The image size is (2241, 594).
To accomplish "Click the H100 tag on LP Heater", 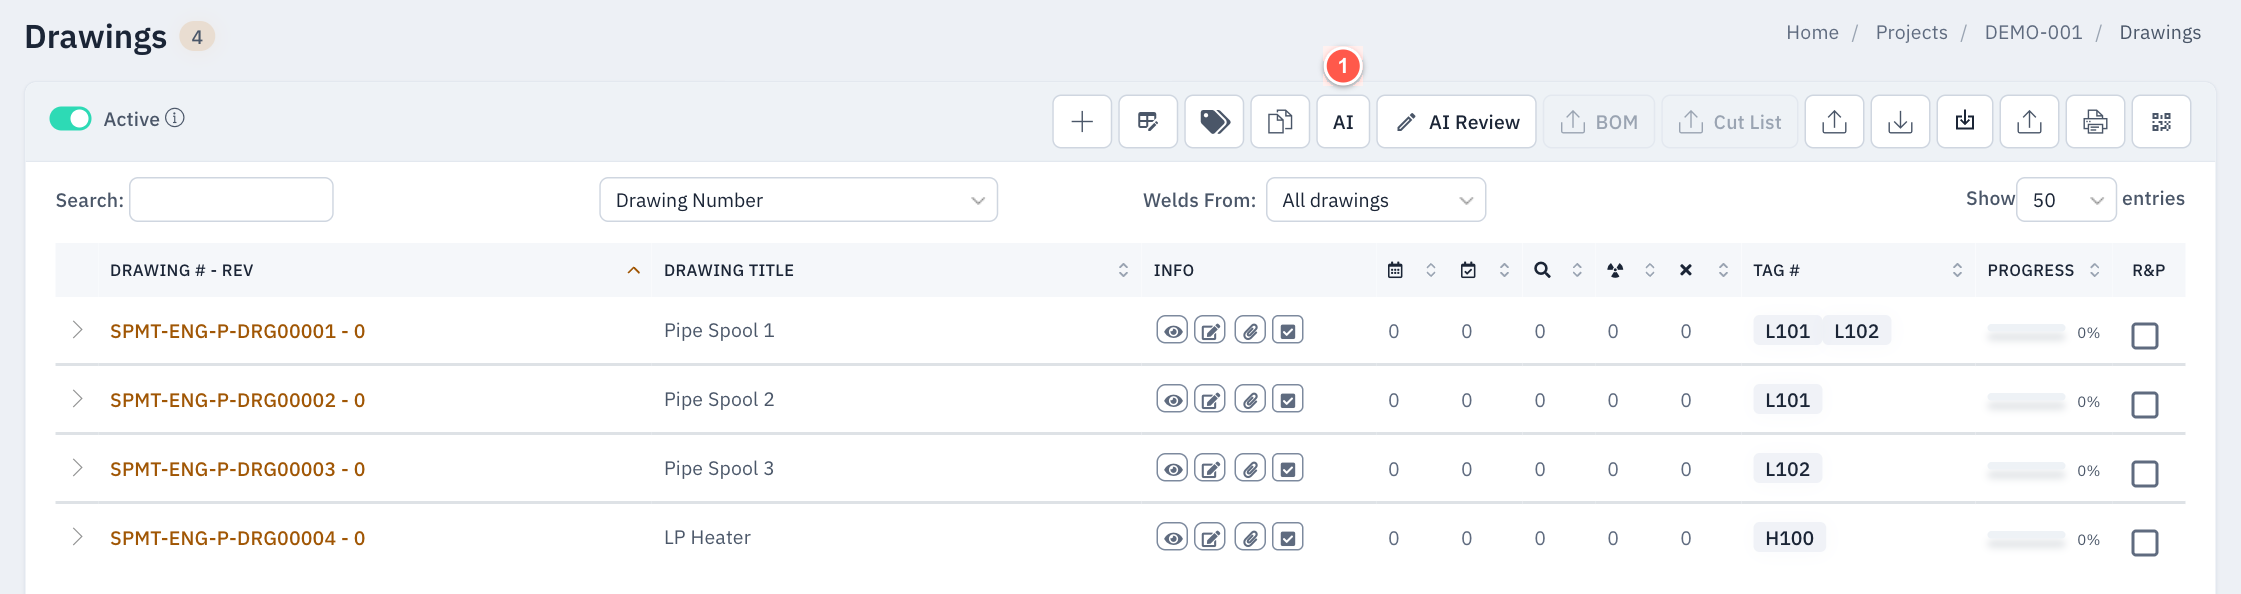I will point(1789,538).
